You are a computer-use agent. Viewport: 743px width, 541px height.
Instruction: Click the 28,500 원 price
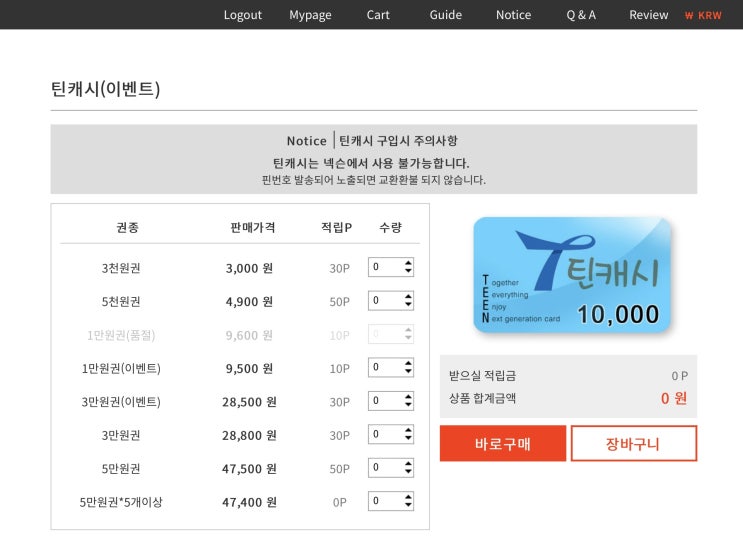[x=249, y=402]
